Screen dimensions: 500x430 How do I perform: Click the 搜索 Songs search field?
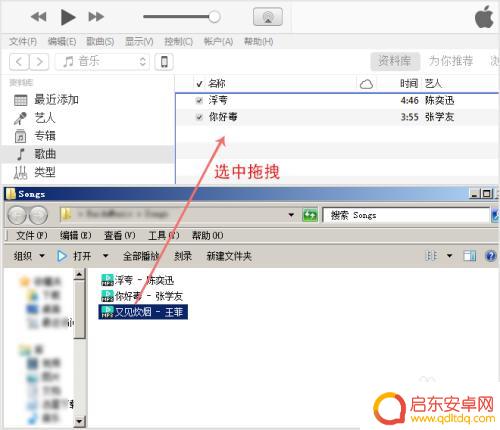pos(406,215)
